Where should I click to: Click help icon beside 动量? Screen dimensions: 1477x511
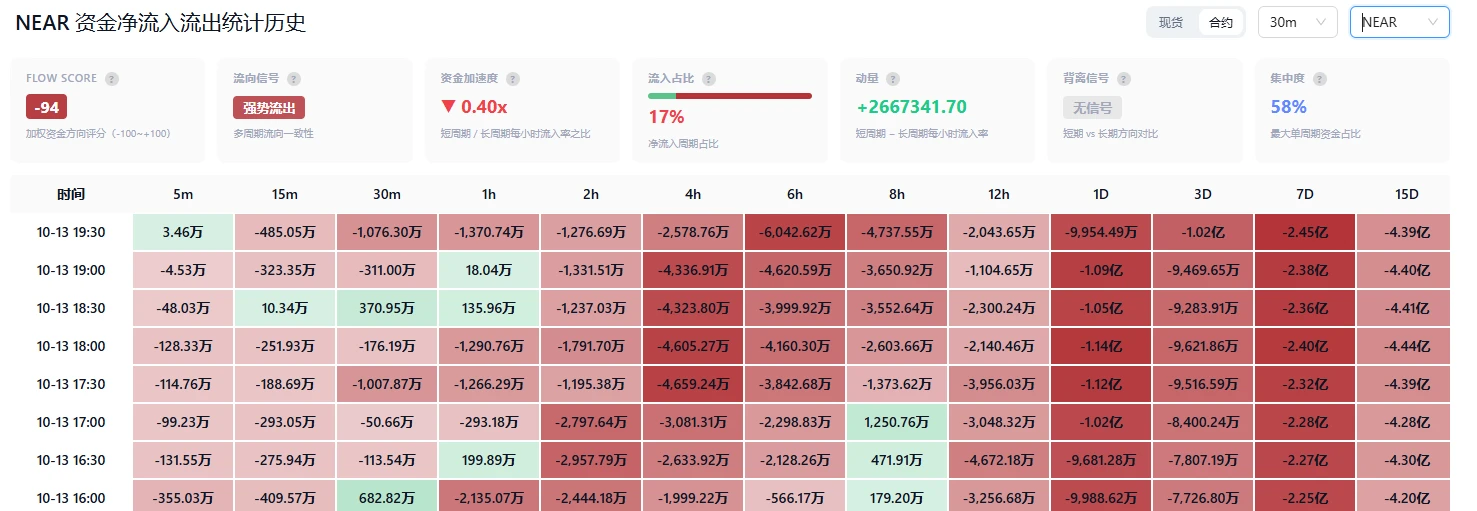893,79
